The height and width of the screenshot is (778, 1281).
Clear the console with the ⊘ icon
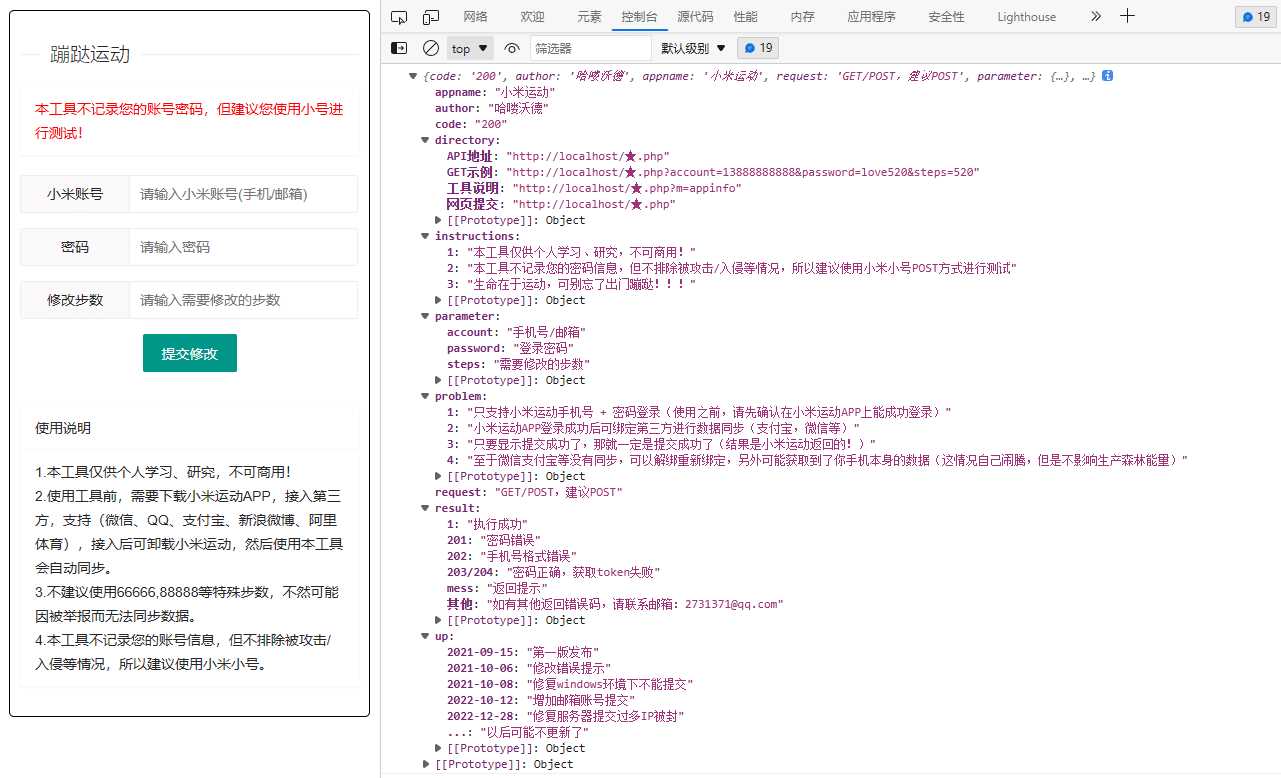pyautogui.click(x=431, y=47)
